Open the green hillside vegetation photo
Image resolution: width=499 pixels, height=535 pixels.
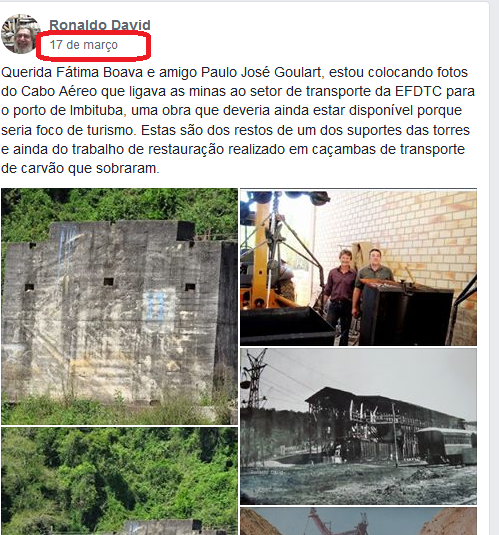point(119,481)
